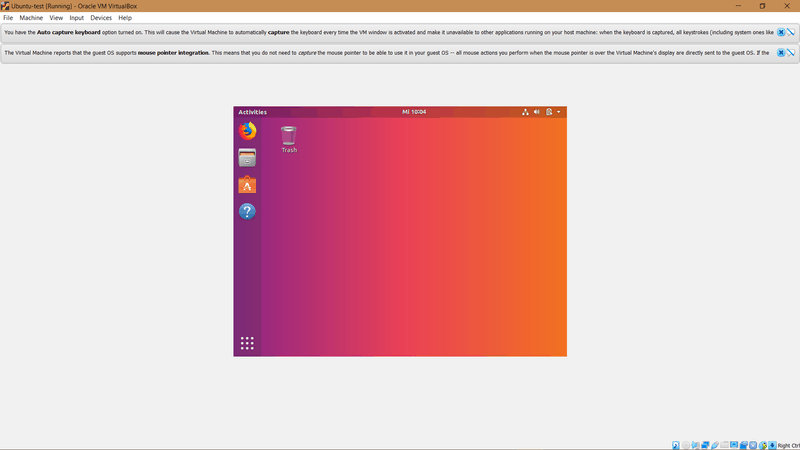Expand the Ubuntu system menu arrow

(559, 112)
